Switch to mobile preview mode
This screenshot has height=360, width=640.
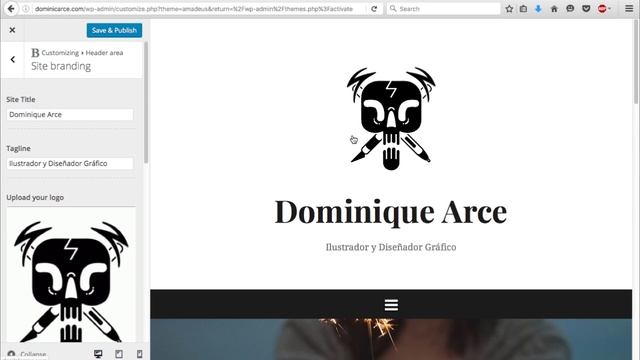(139, 354)
